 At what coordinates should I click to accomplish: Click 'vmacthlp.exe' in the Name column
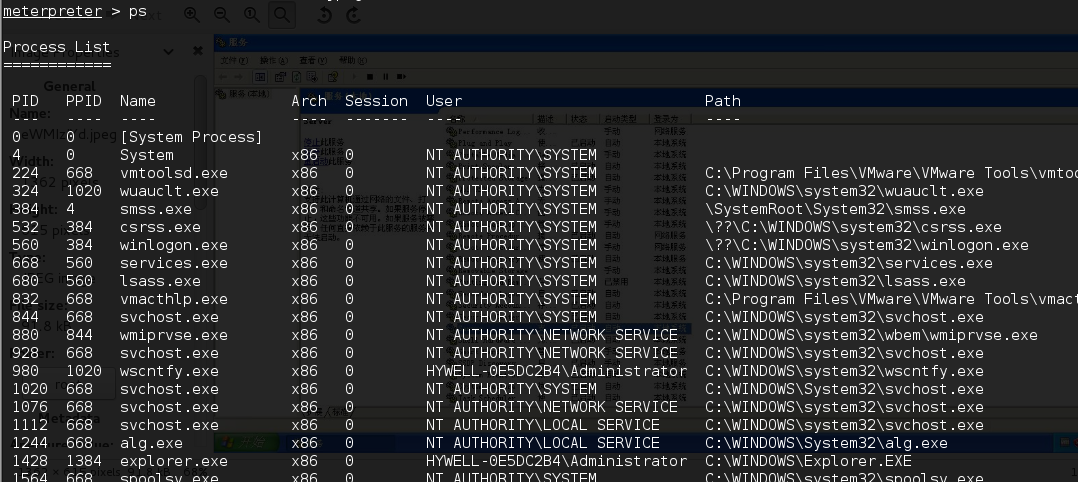point(173,298)
